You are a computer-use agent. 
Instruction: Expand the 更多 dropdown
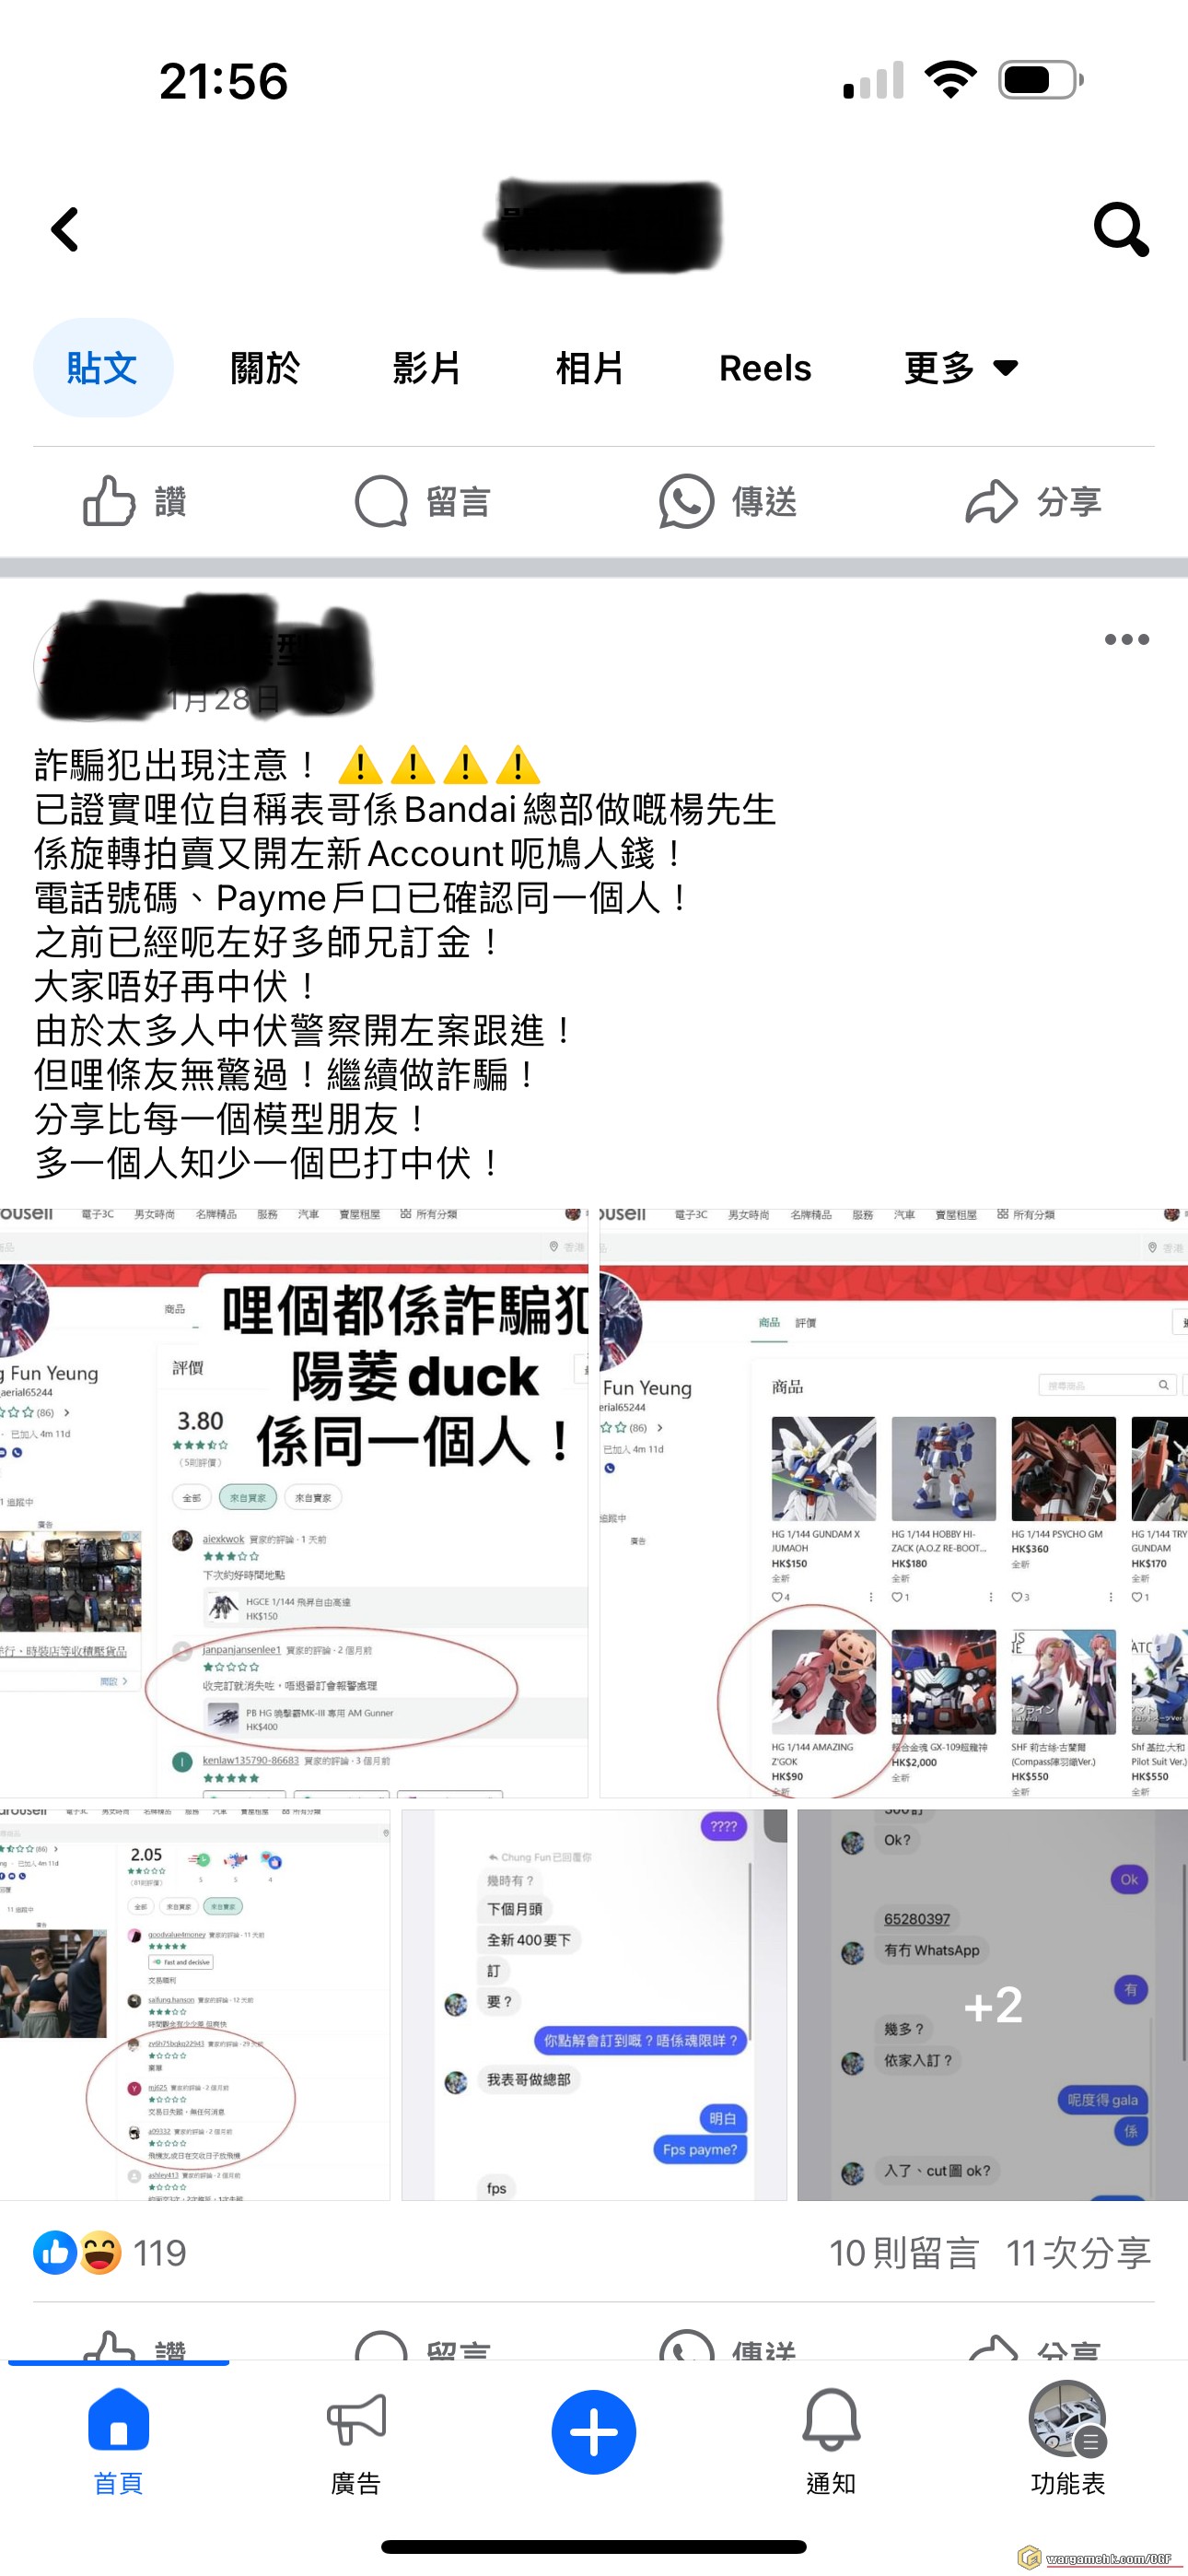(x=960, y=368)
